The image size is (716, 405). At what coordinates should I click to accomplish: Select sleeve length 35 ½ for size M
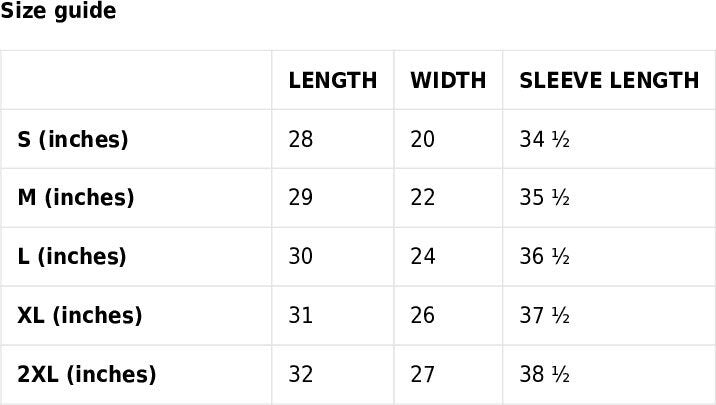click(x=544, y=198)
